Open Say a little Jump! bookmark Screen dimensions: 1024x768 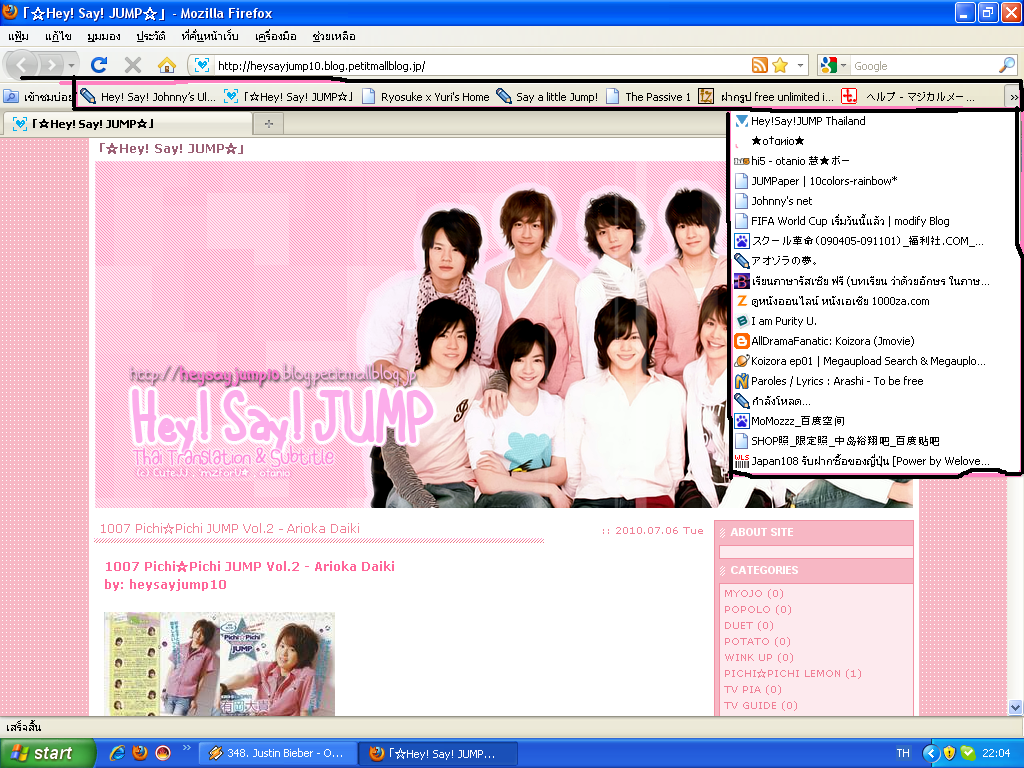[548, 97]
